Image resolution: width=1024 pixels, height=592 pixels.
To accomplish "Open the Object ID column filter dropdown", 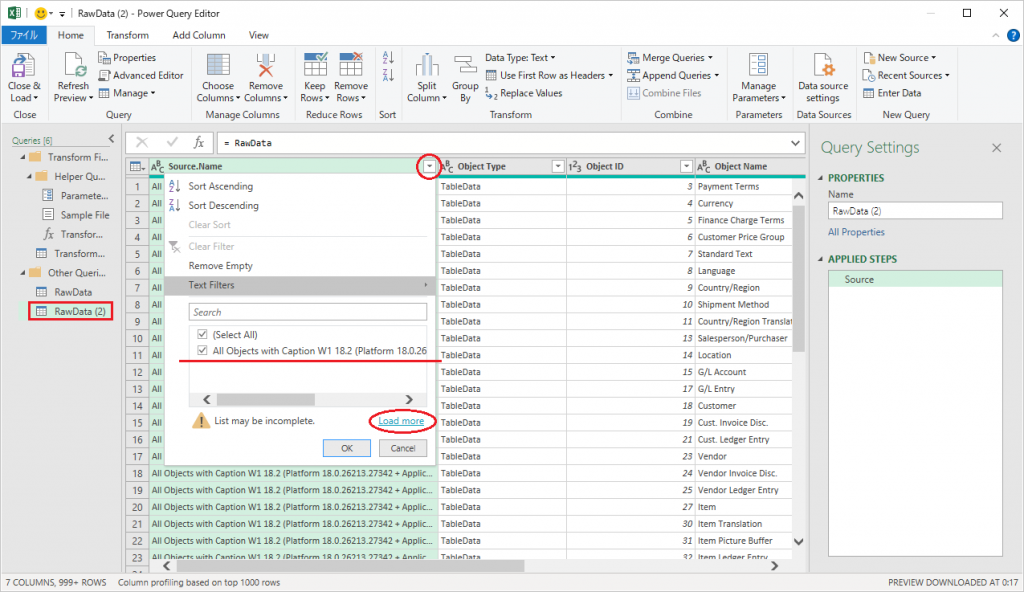I will (x=686, y=167).
